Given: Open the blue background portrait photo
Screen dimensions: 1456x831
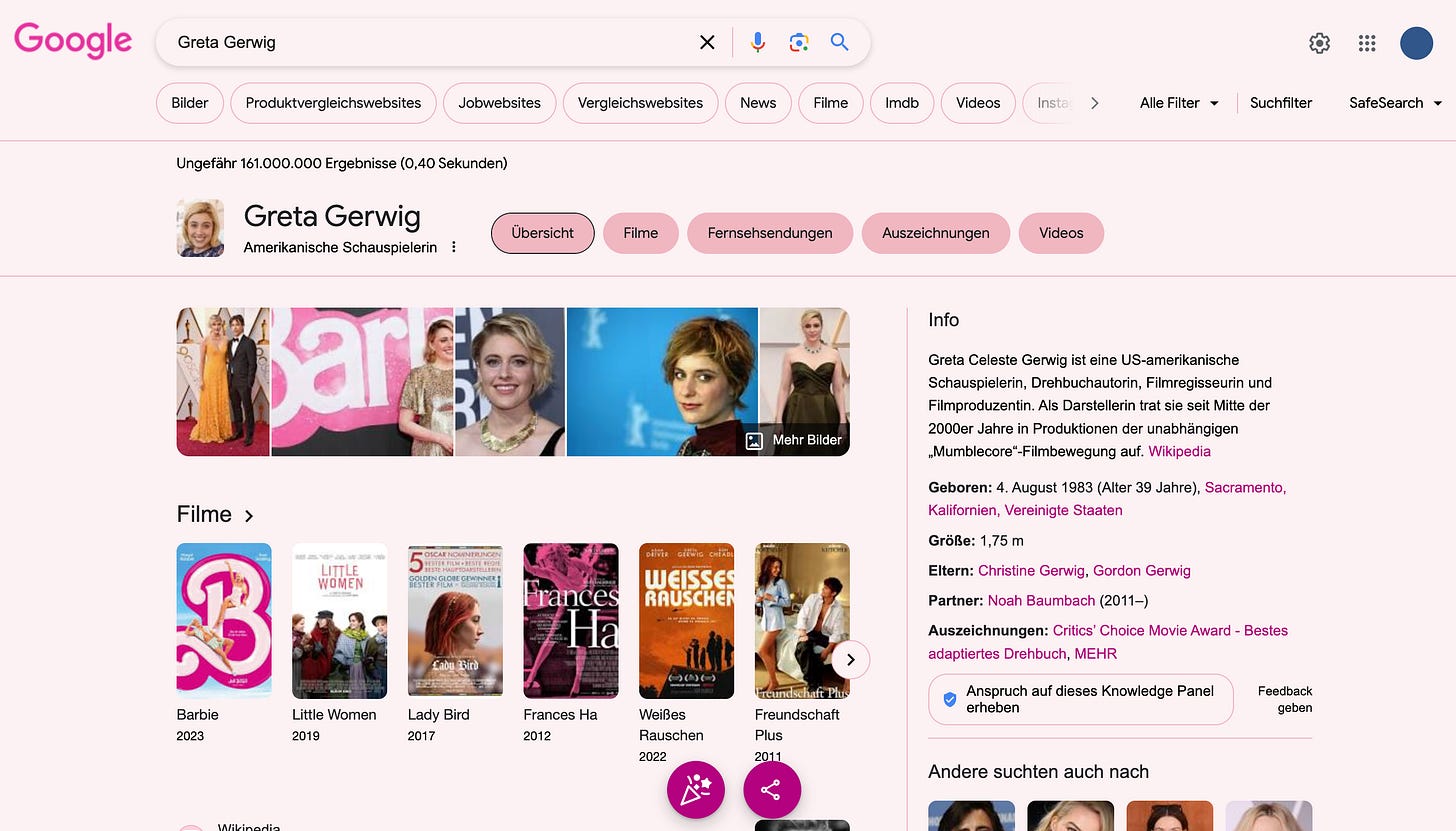Looking at the screenshot, I should point(662,382).
